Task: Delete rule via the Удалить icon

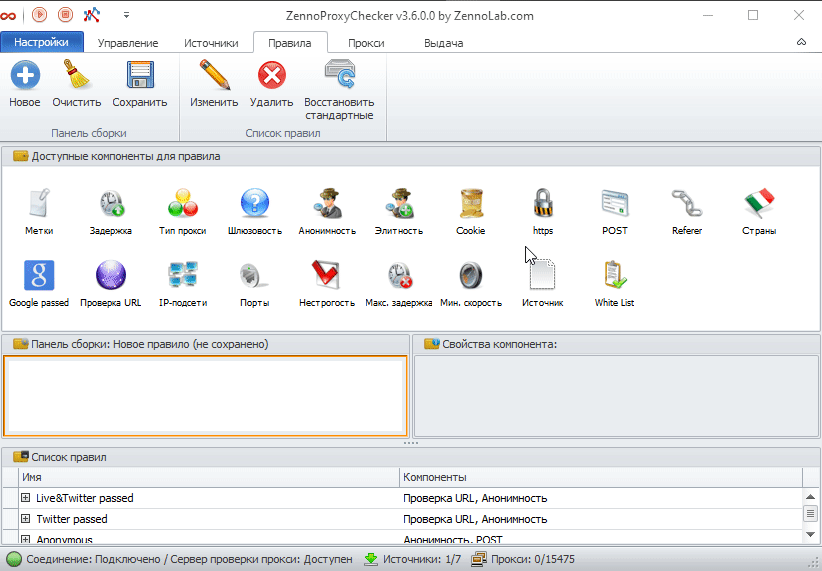Action: pyautogui.click(x=271, y=77)
